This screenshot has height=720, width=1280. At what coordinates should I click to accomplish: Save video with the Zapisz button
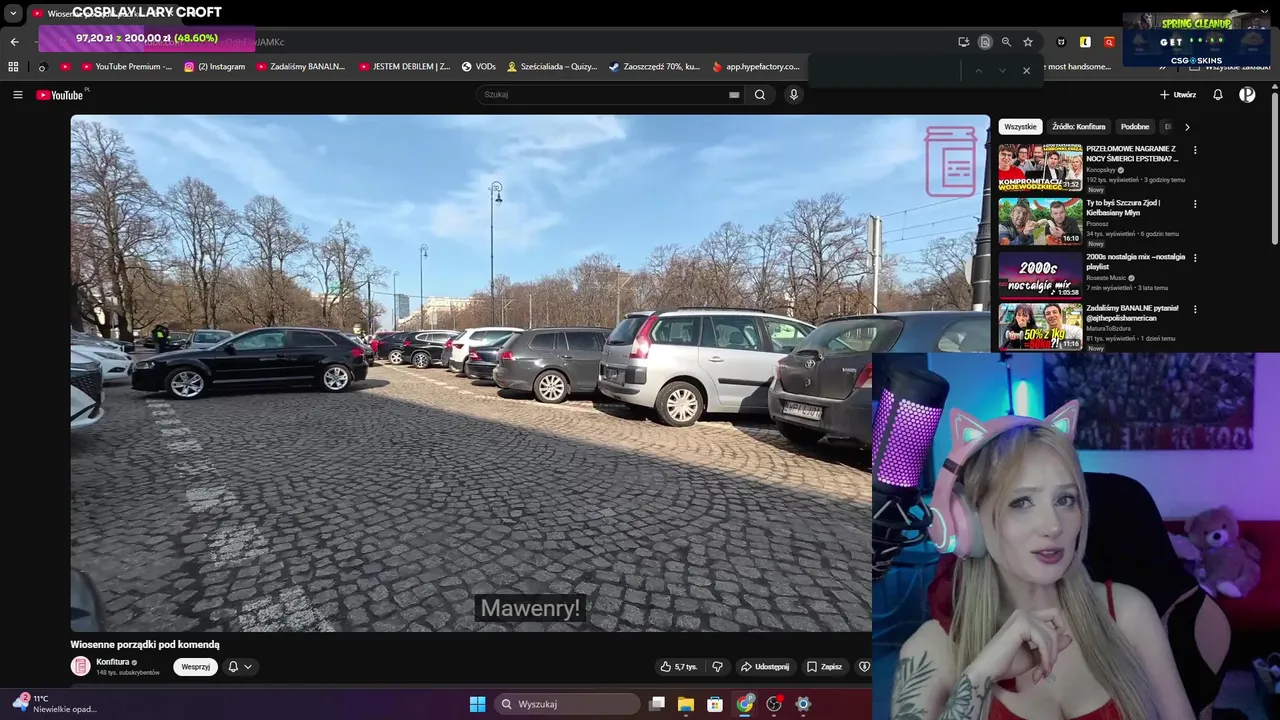(x=824, y=667)
